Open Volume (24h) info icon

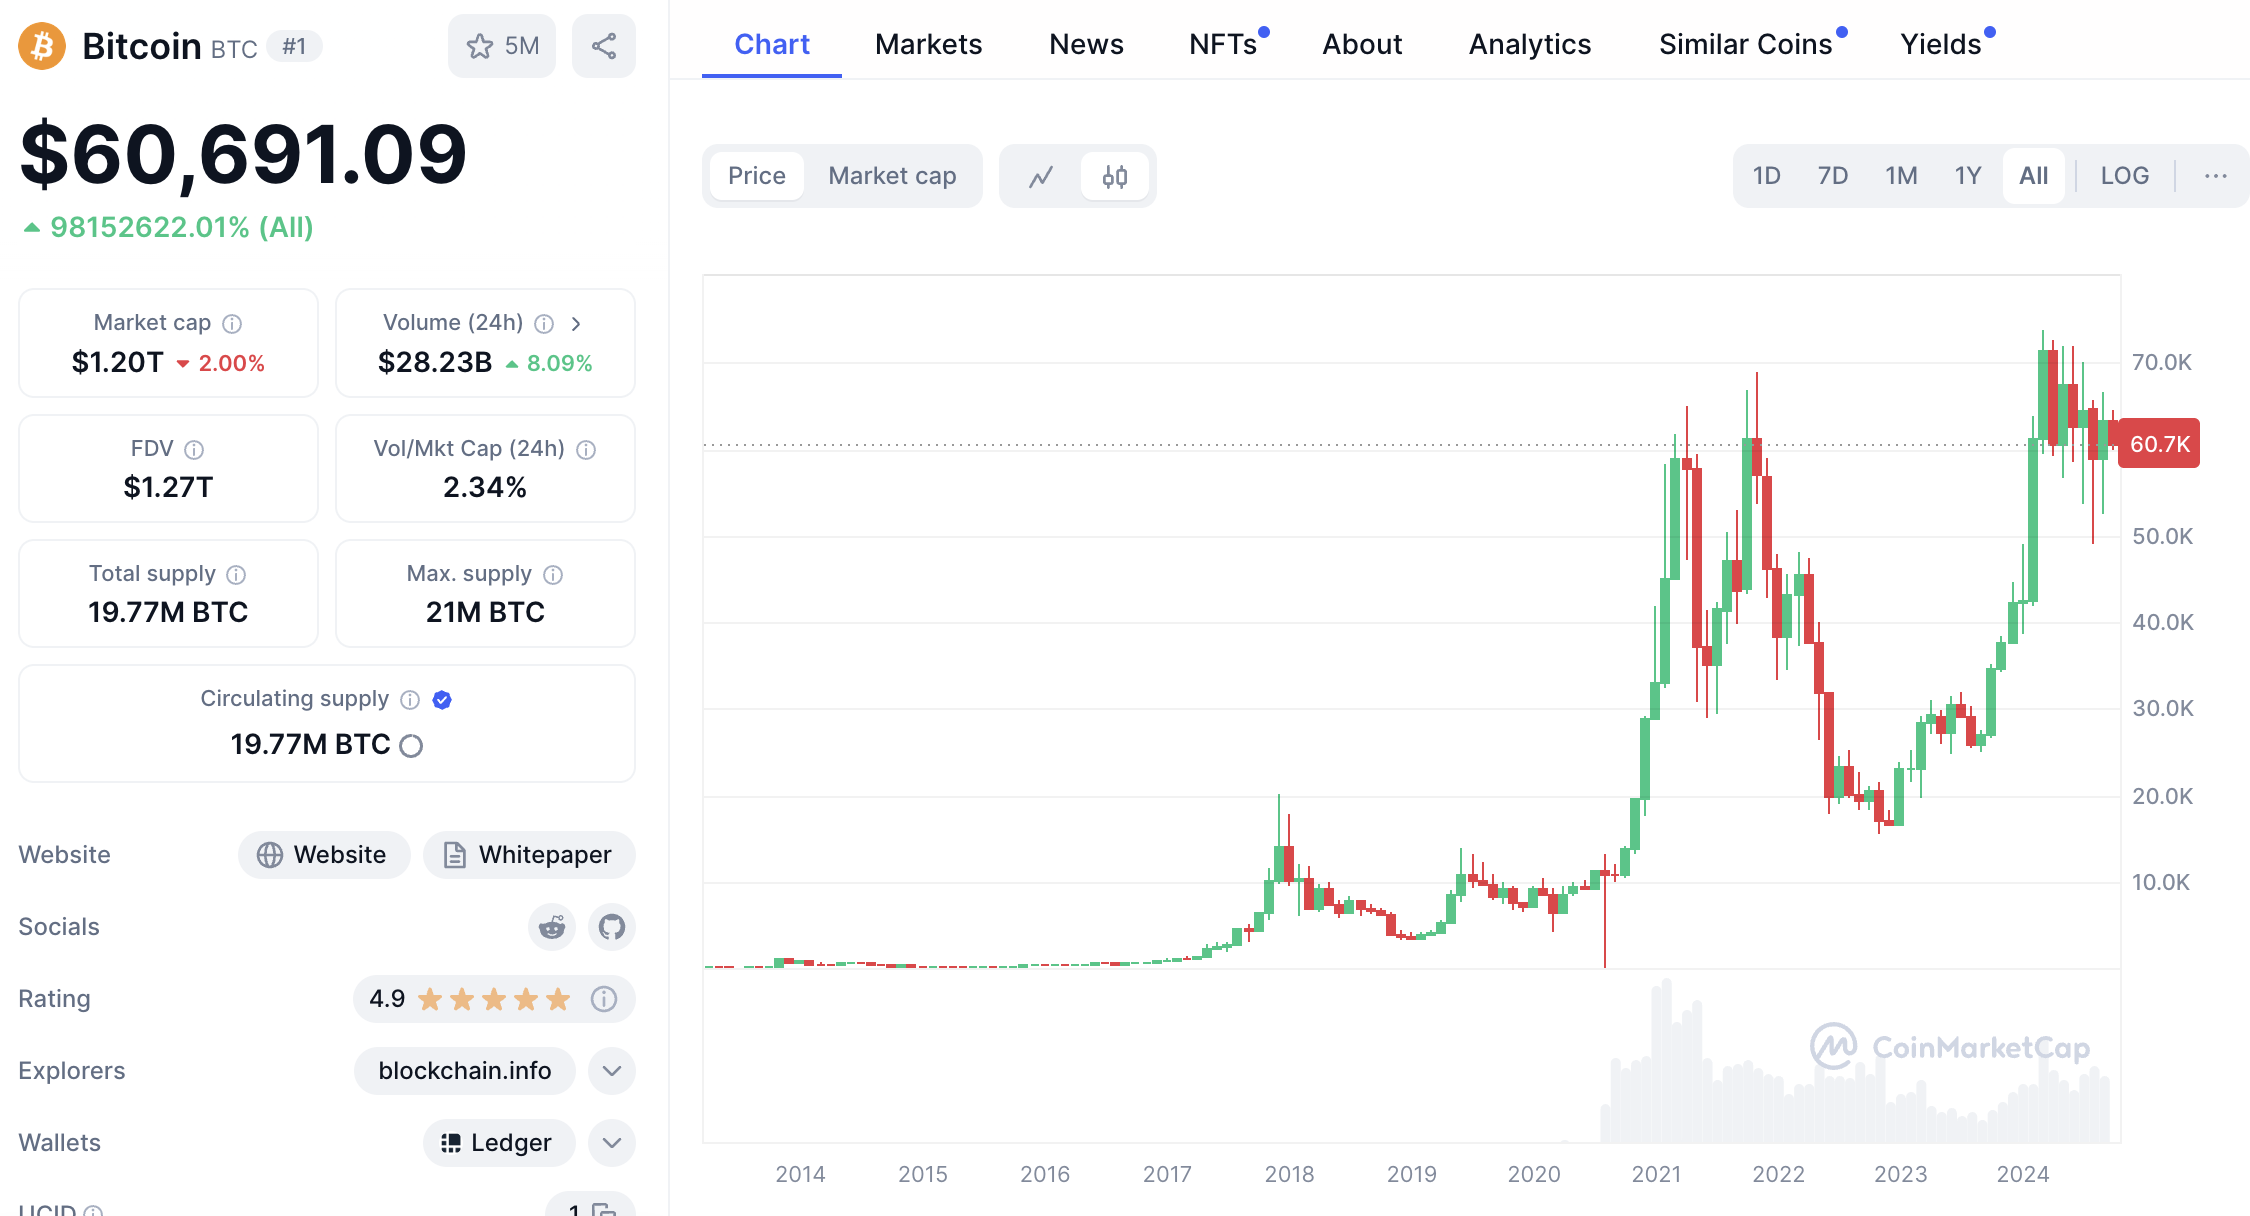click(544, 324)
